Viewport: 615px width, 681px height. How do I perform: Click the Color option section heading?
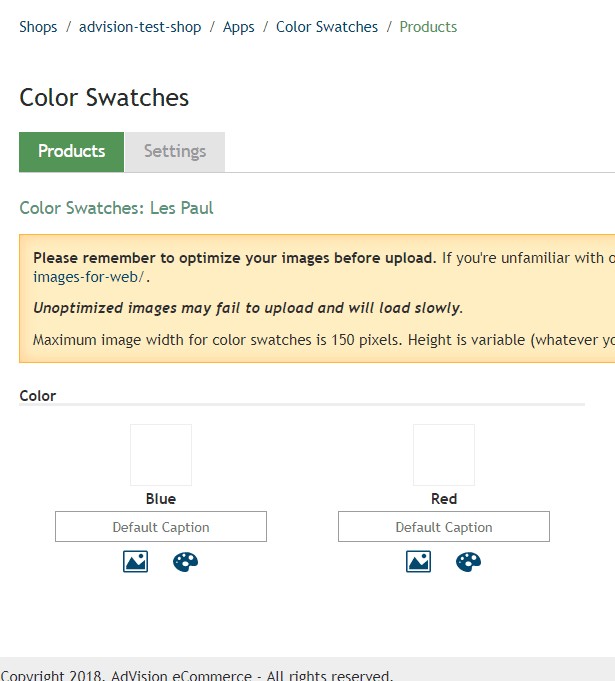(x=38, y=396)
